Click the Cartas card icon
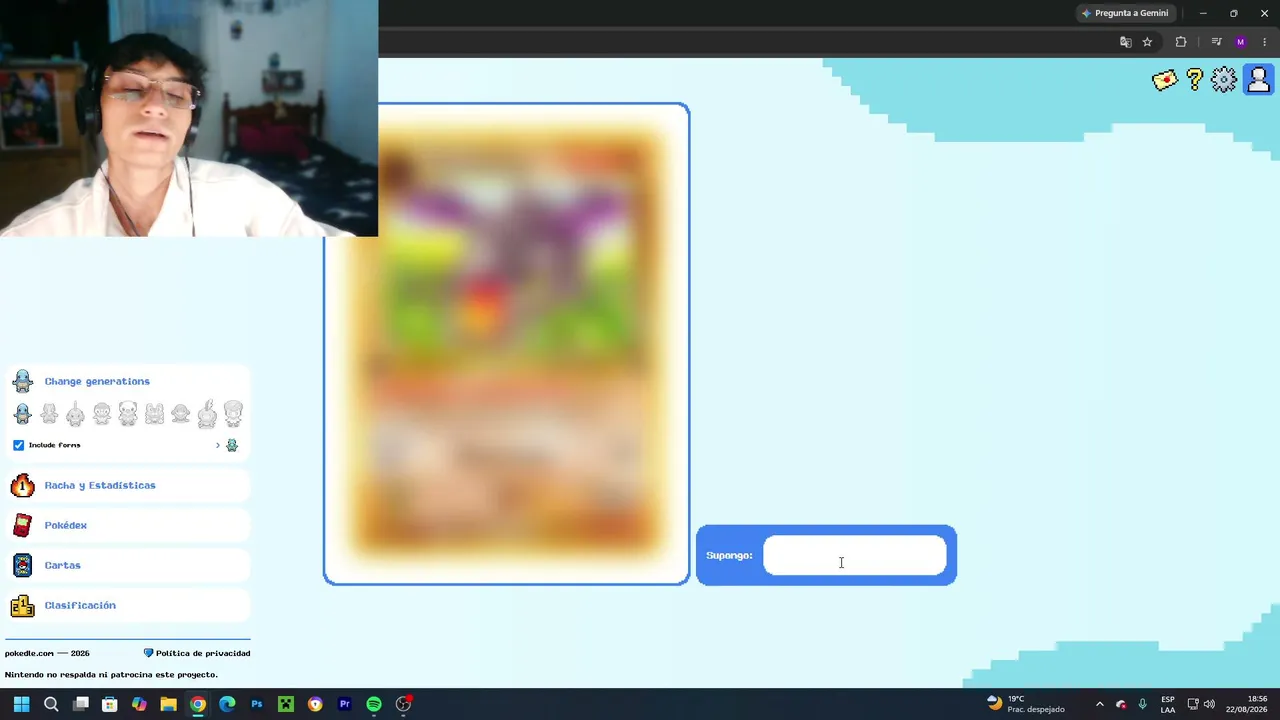The image size is (1280, 720). click(x=22, y=565)
